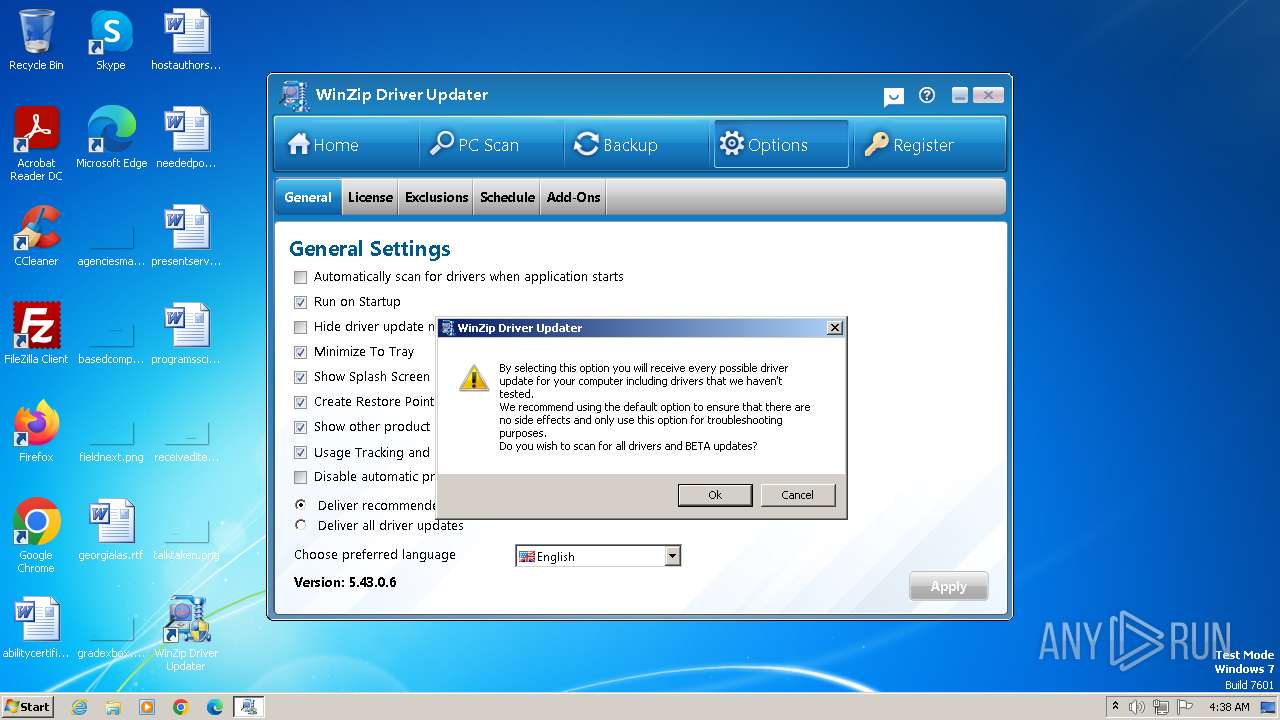1280x720 pixels.
Task: Open Skype desktop shortcut
Action: [111, 40]
